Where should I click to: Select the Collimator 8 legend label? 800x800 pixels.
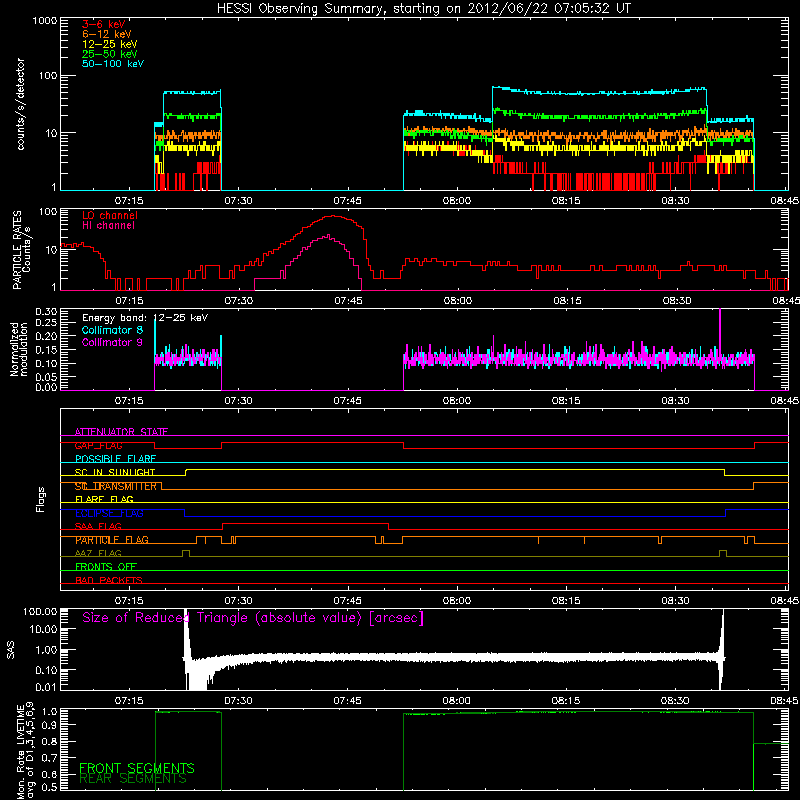pos(112,330)
